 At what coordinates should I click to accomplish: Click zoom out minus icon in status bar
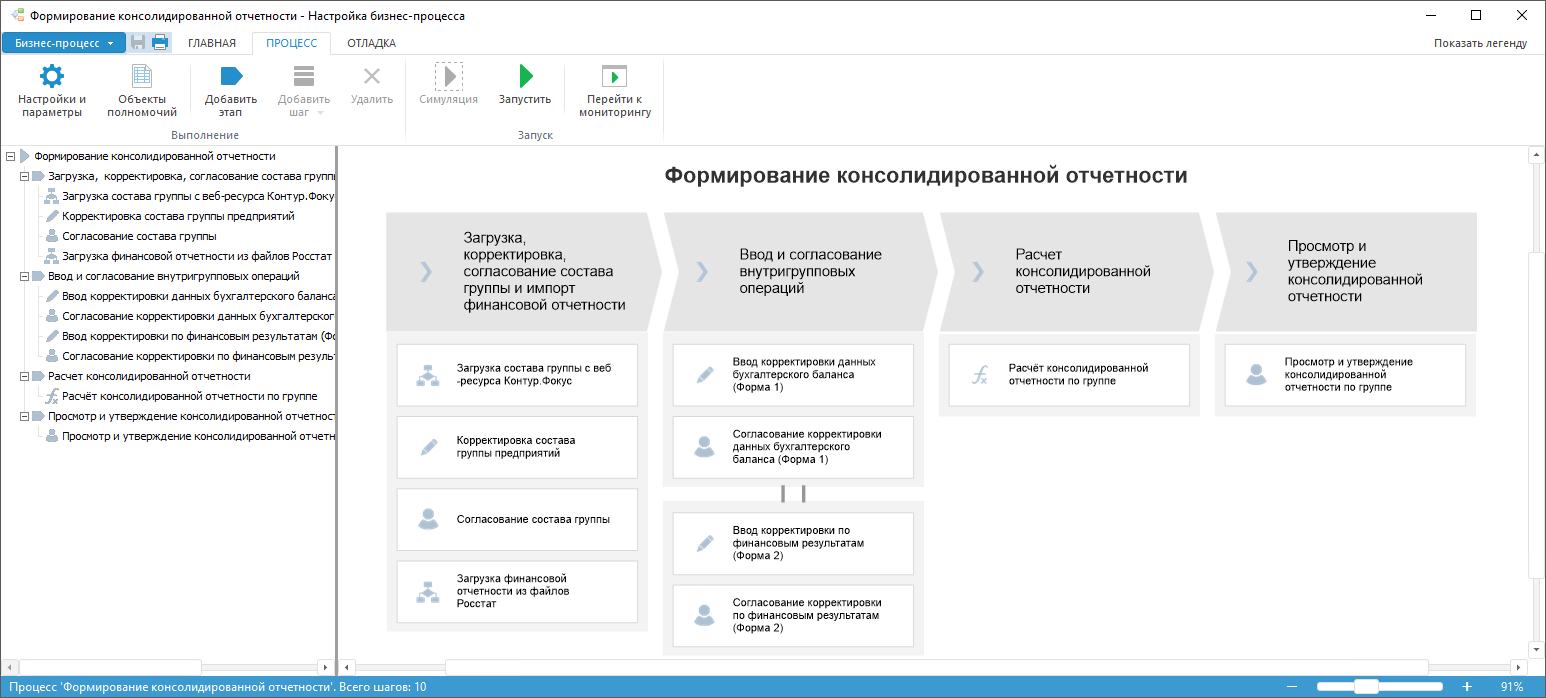[x=1292, y=687]
